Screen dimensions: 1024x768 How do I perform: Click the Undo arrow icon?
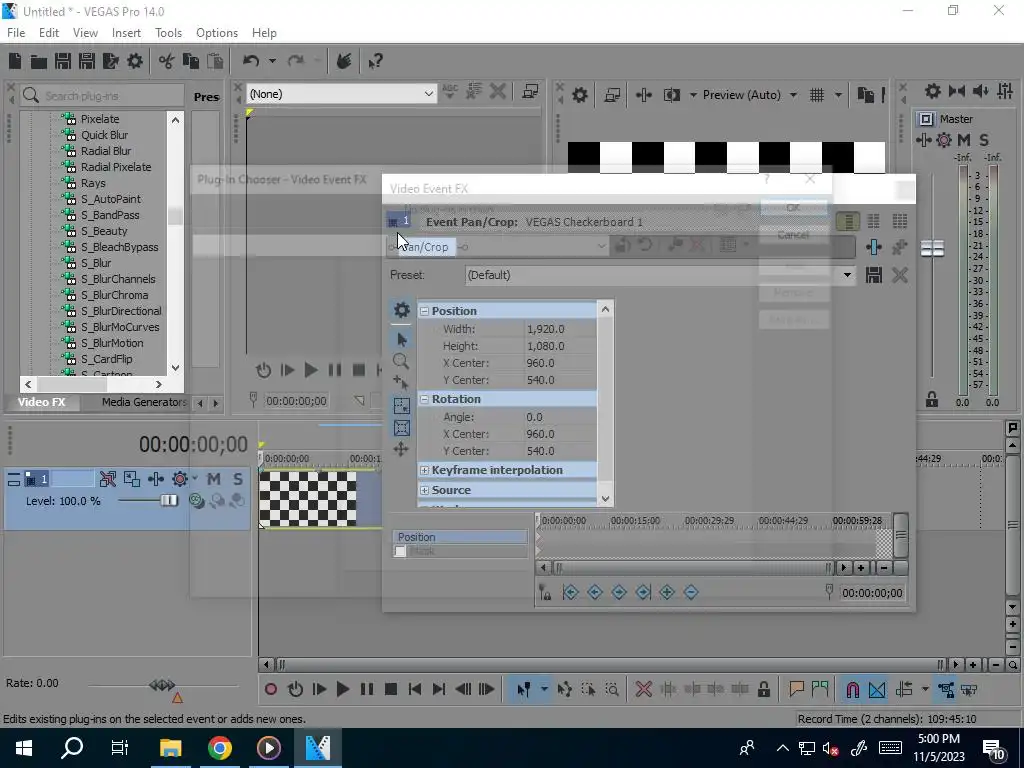pyautogui.click(x=251, y=61)
